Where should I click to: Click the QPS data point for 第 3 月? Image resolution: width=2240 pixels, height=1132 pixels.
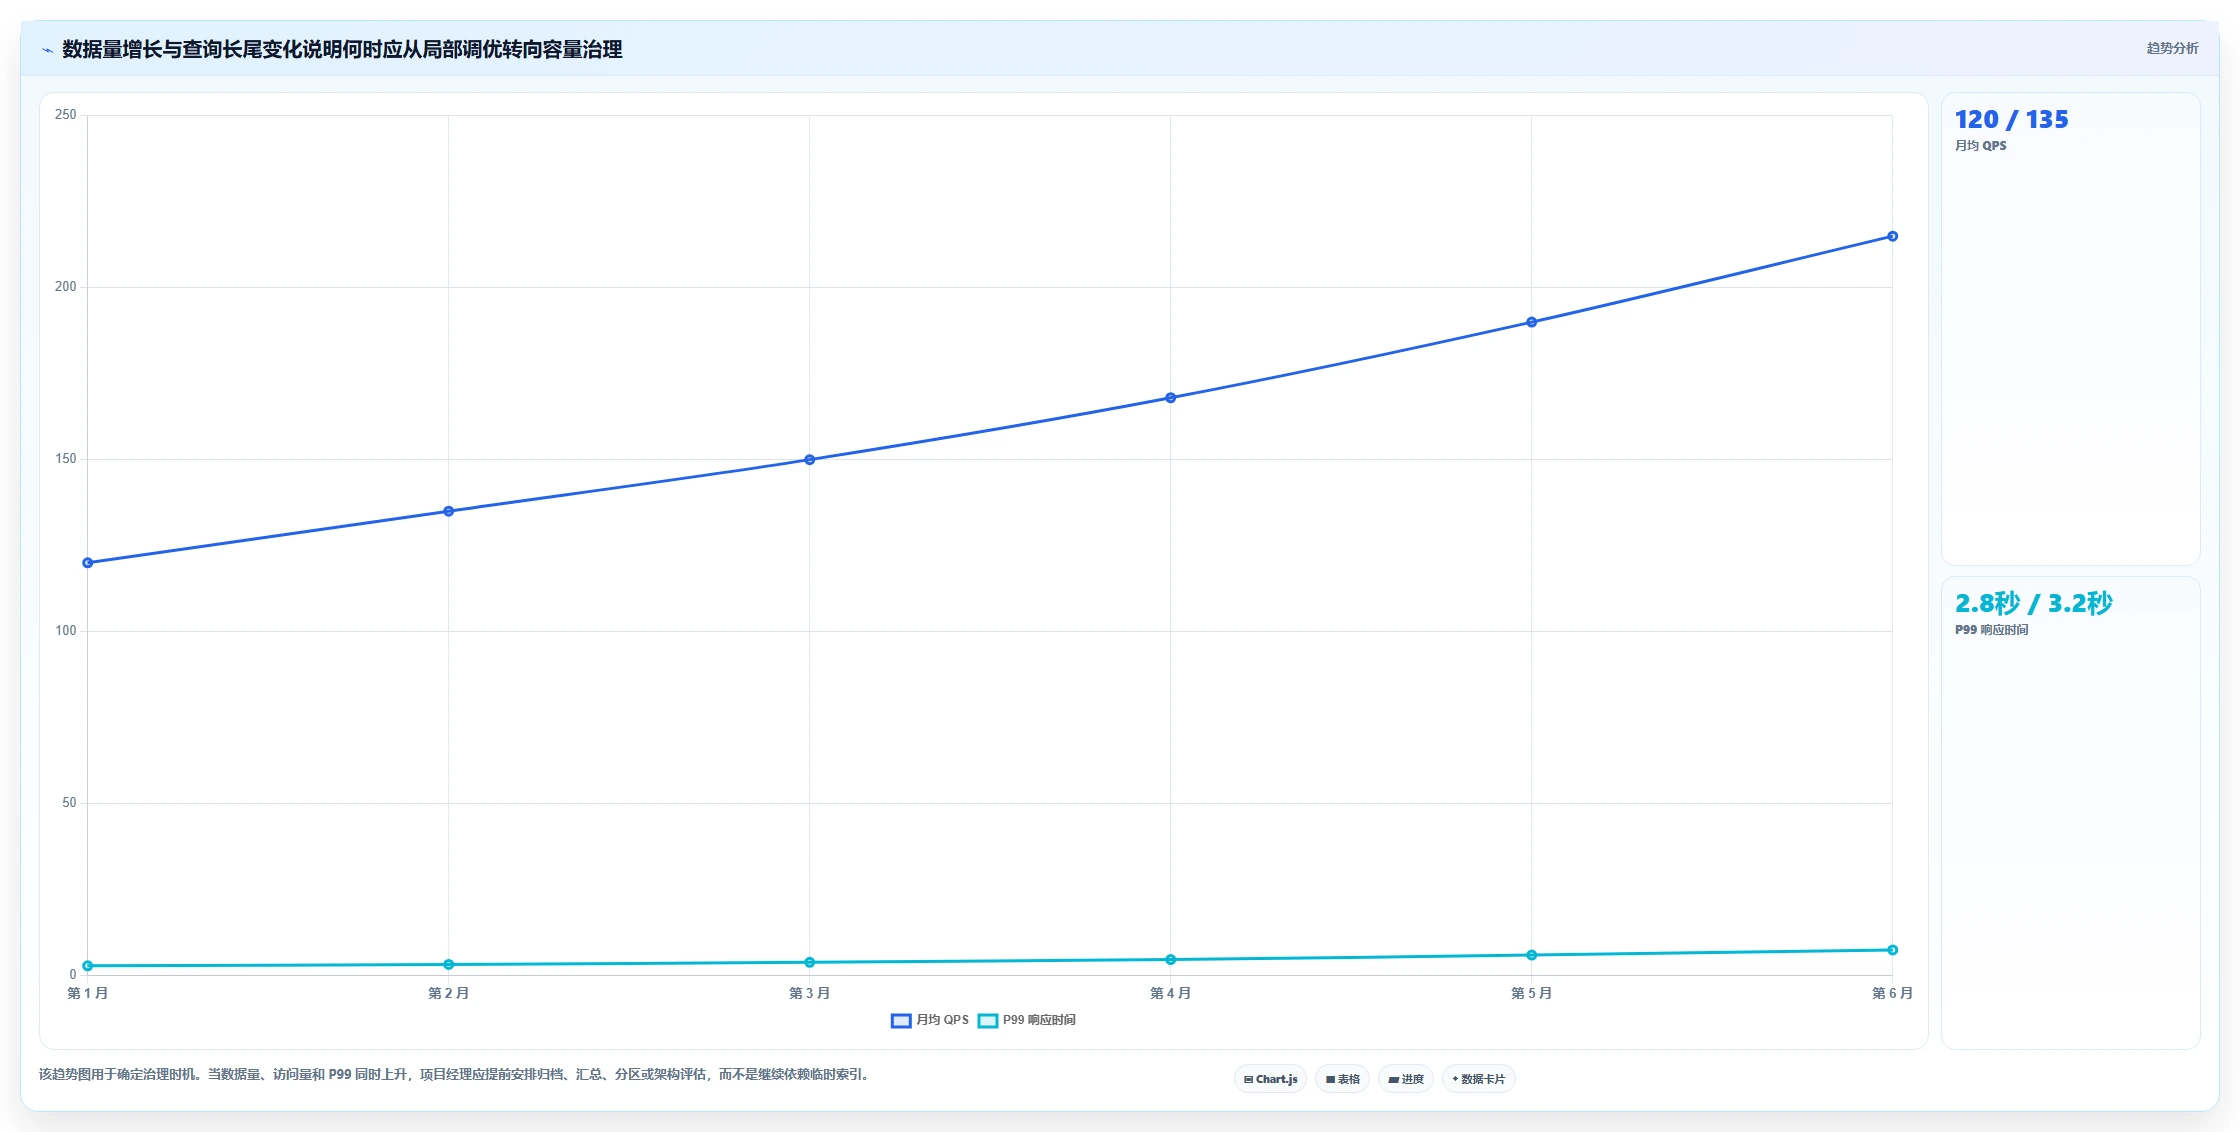[810, 460]
